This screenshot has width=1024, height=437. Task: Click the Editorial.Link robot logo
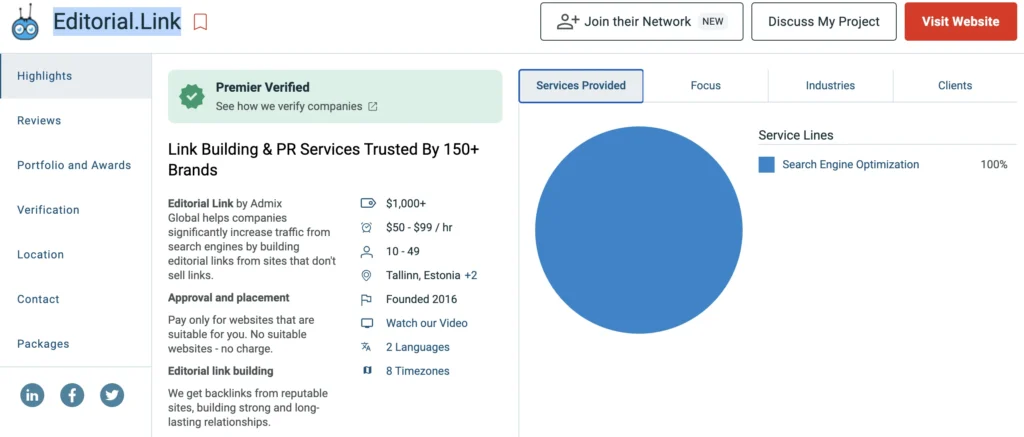coord(26,22)
